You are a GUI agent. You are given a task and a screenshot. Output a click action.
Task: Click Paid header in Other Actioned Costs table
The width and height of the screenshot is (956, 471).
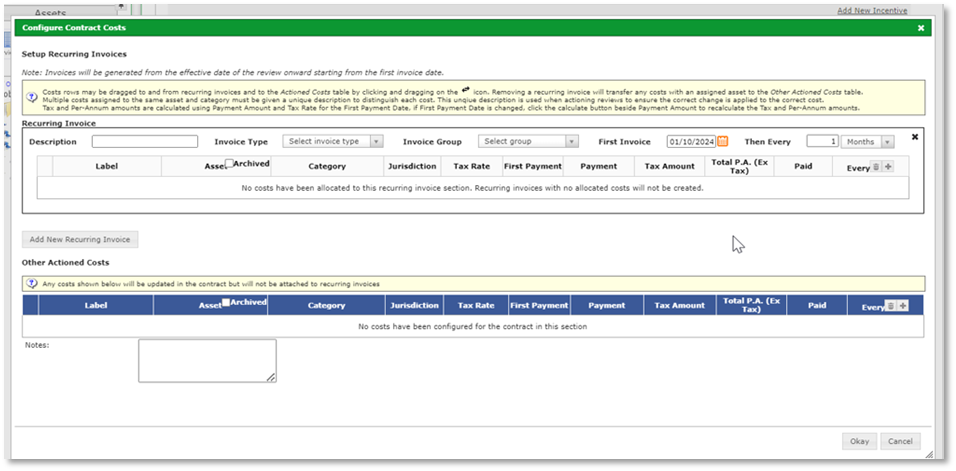click(816, 305)
